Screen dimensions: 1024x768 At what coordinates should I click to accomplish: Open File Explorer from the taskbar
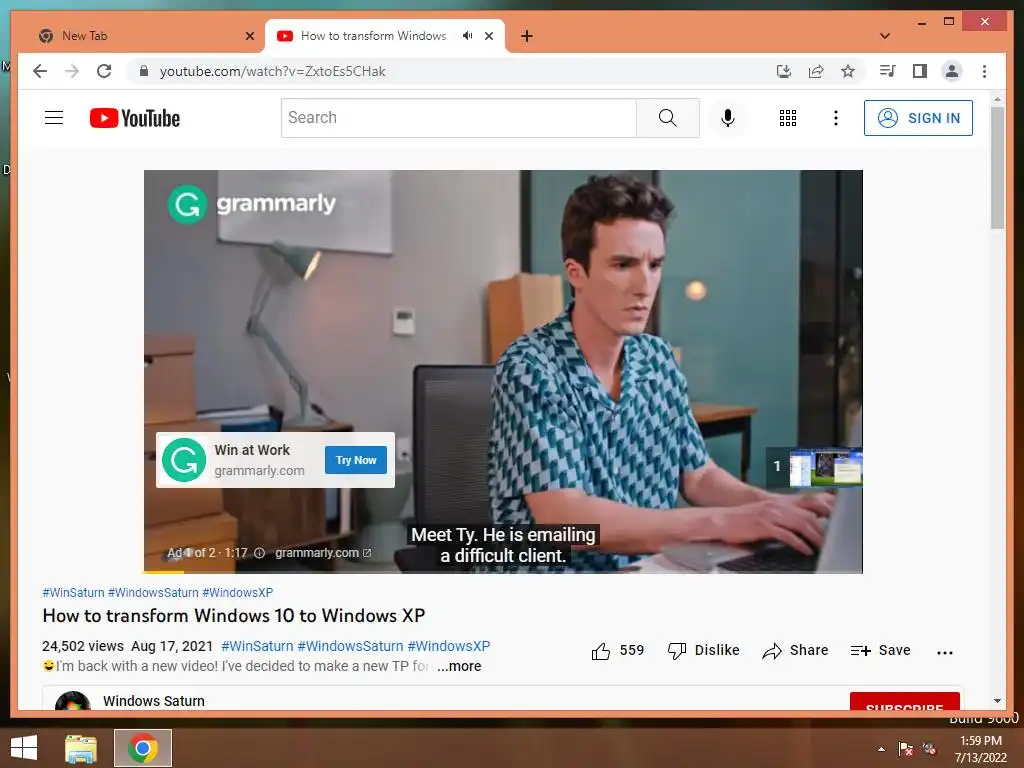pos(81,748)
